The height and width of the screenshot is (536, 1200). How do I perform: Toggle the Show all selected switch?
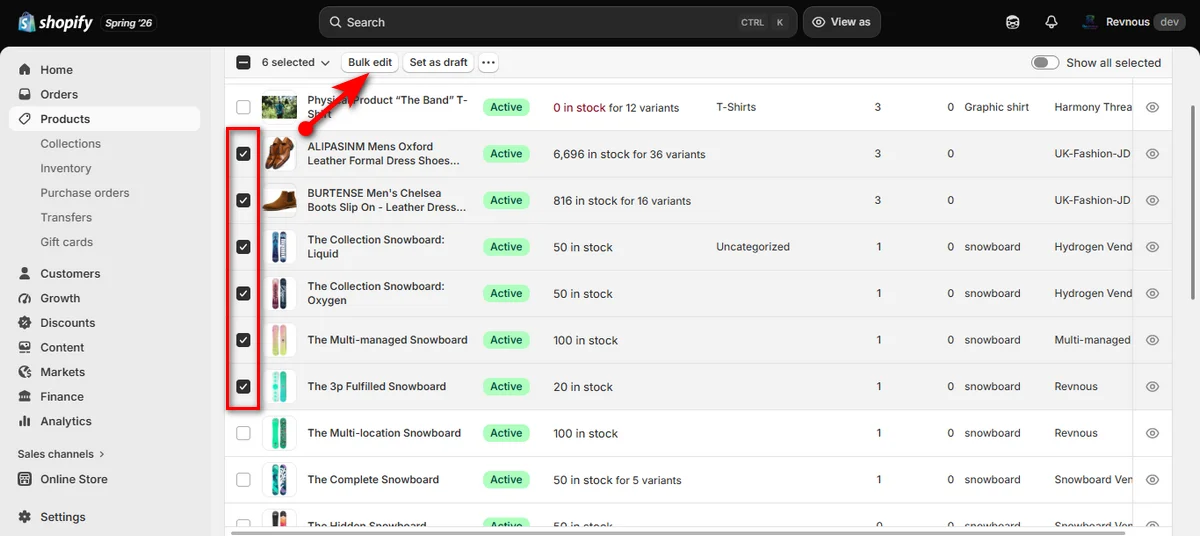(x=1045, y=62)
